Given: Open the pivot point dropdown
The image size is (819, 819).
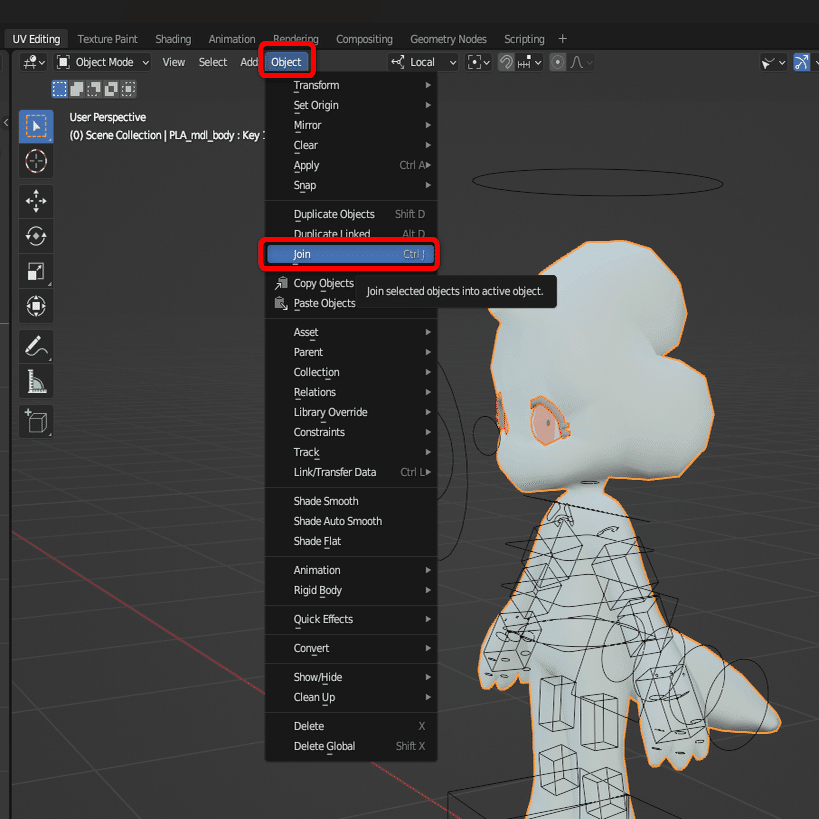Looking at the screenshot, I should tap(478, 63).
